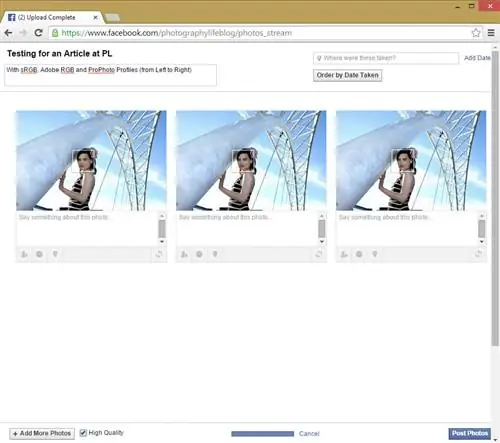Image resolution: width=500 pixels, height=443 pixels.
Task: Add location pin under first photo
Action: tap(55, 254)
